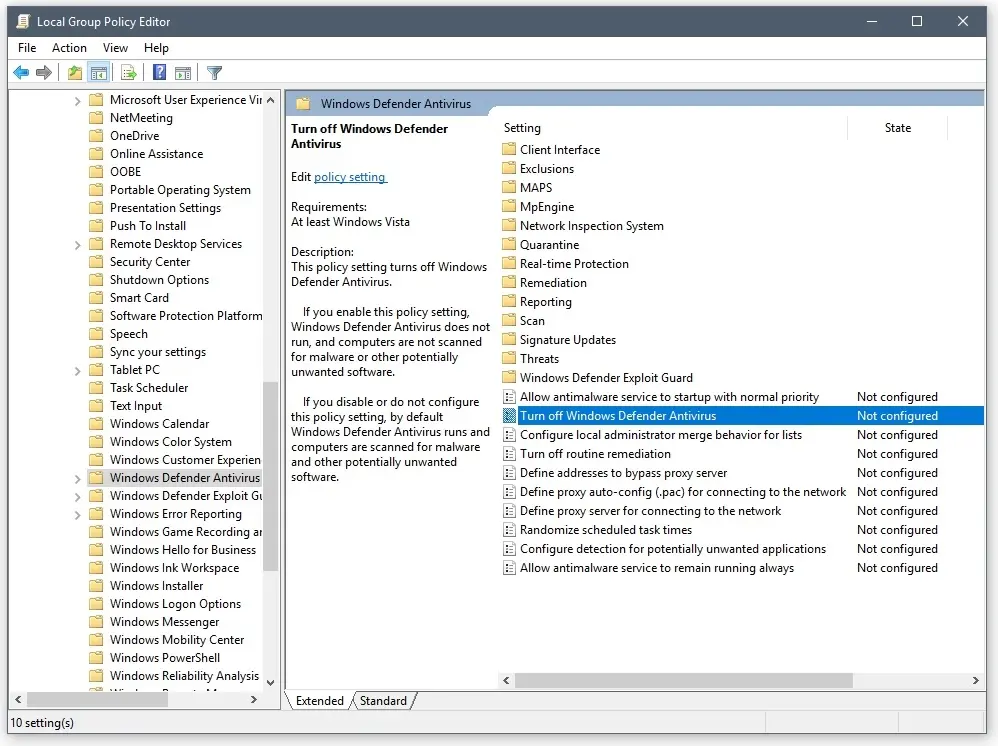This screenshot has width=998, height=746.
Task: Expand Windows Defender Antivirus in the tree
Action: (x=77, y=479)
